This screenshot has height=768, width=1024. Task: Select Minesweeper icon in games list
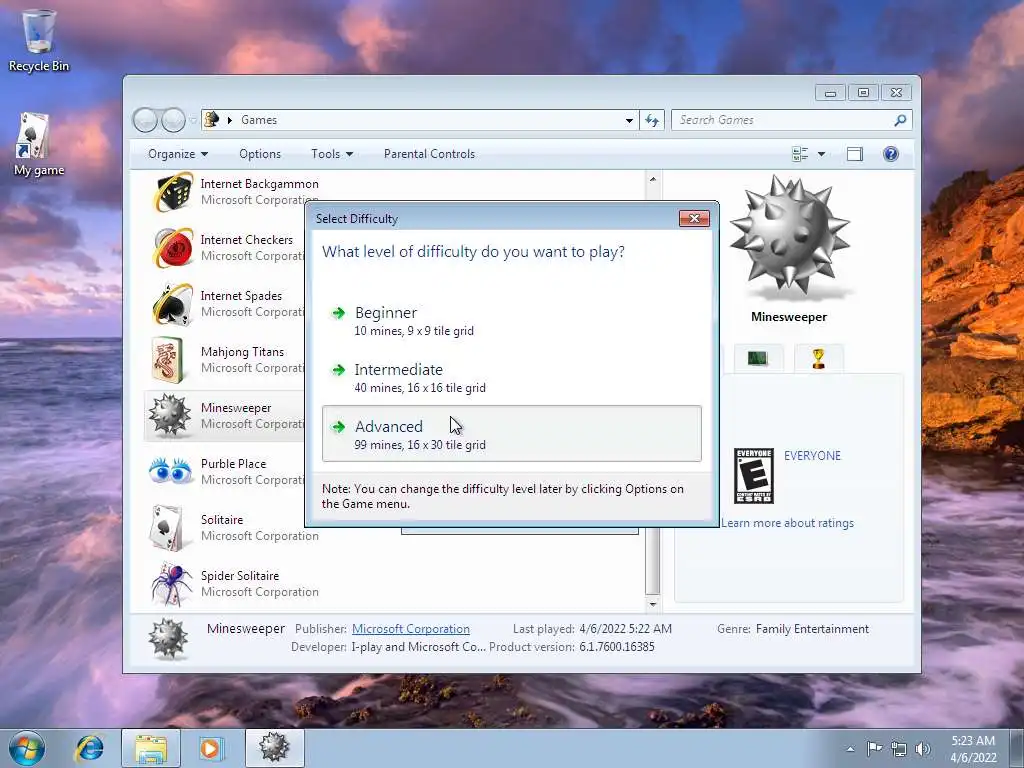click(x=169, y=415)
